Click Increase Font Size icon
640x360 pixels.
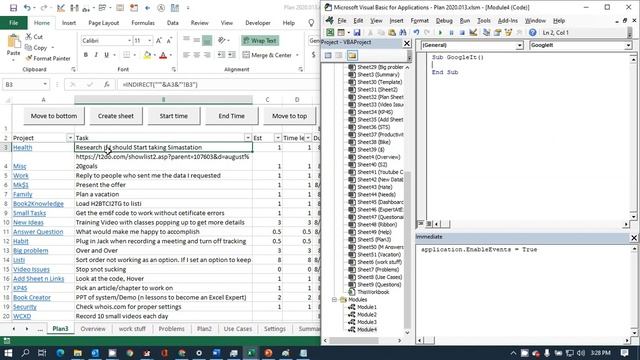tap(159, 40)
